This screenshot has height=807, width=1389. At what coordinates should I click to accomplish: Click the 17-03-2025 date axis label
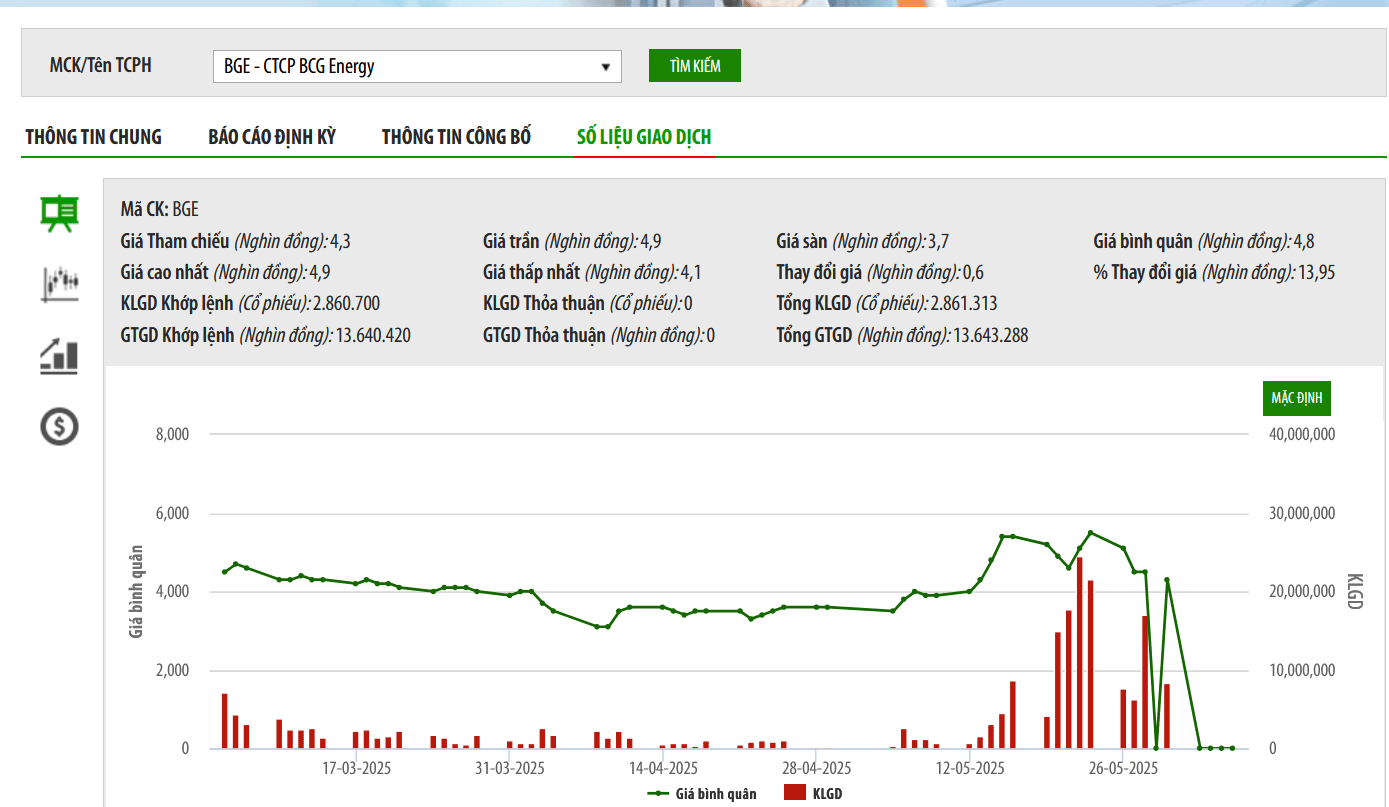pos(356,768)
